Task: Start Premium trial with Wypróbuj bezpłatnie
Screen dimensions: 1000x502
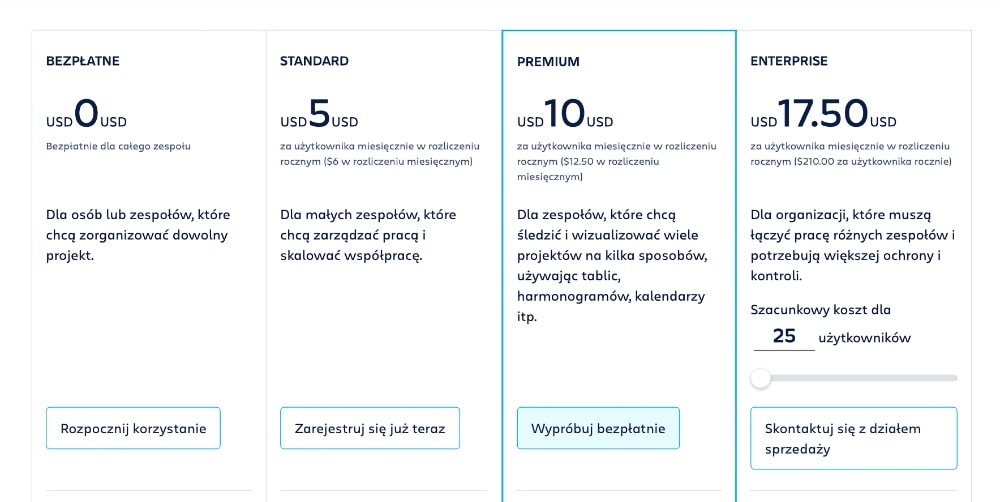Action: 598,428
